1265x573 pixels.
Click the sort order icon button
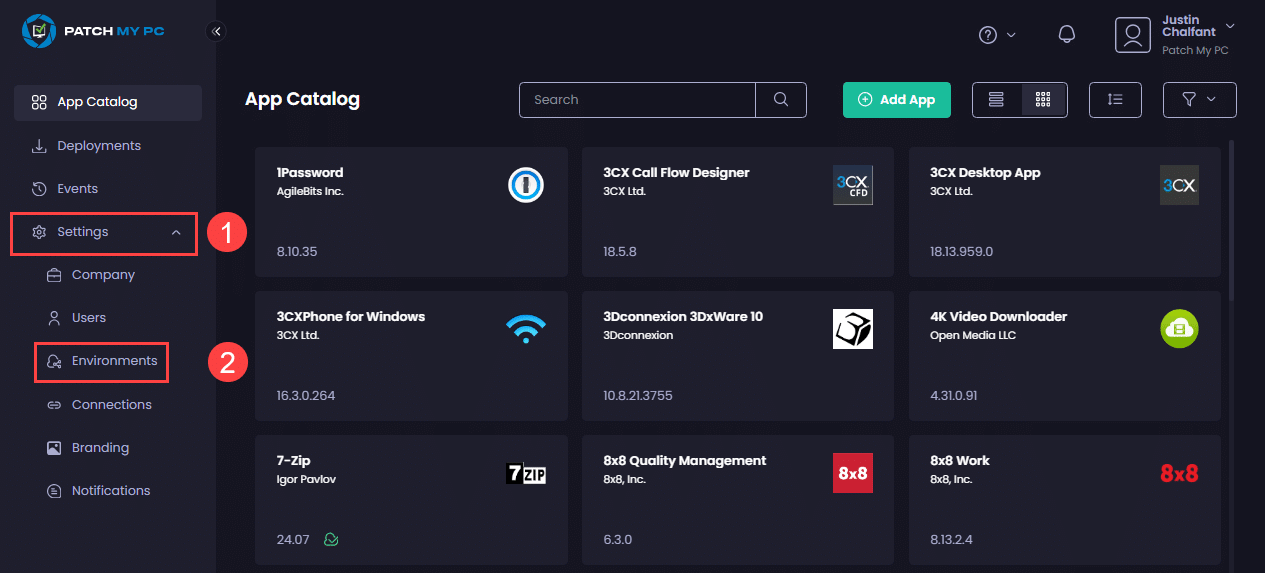(x=1115, y=99)
